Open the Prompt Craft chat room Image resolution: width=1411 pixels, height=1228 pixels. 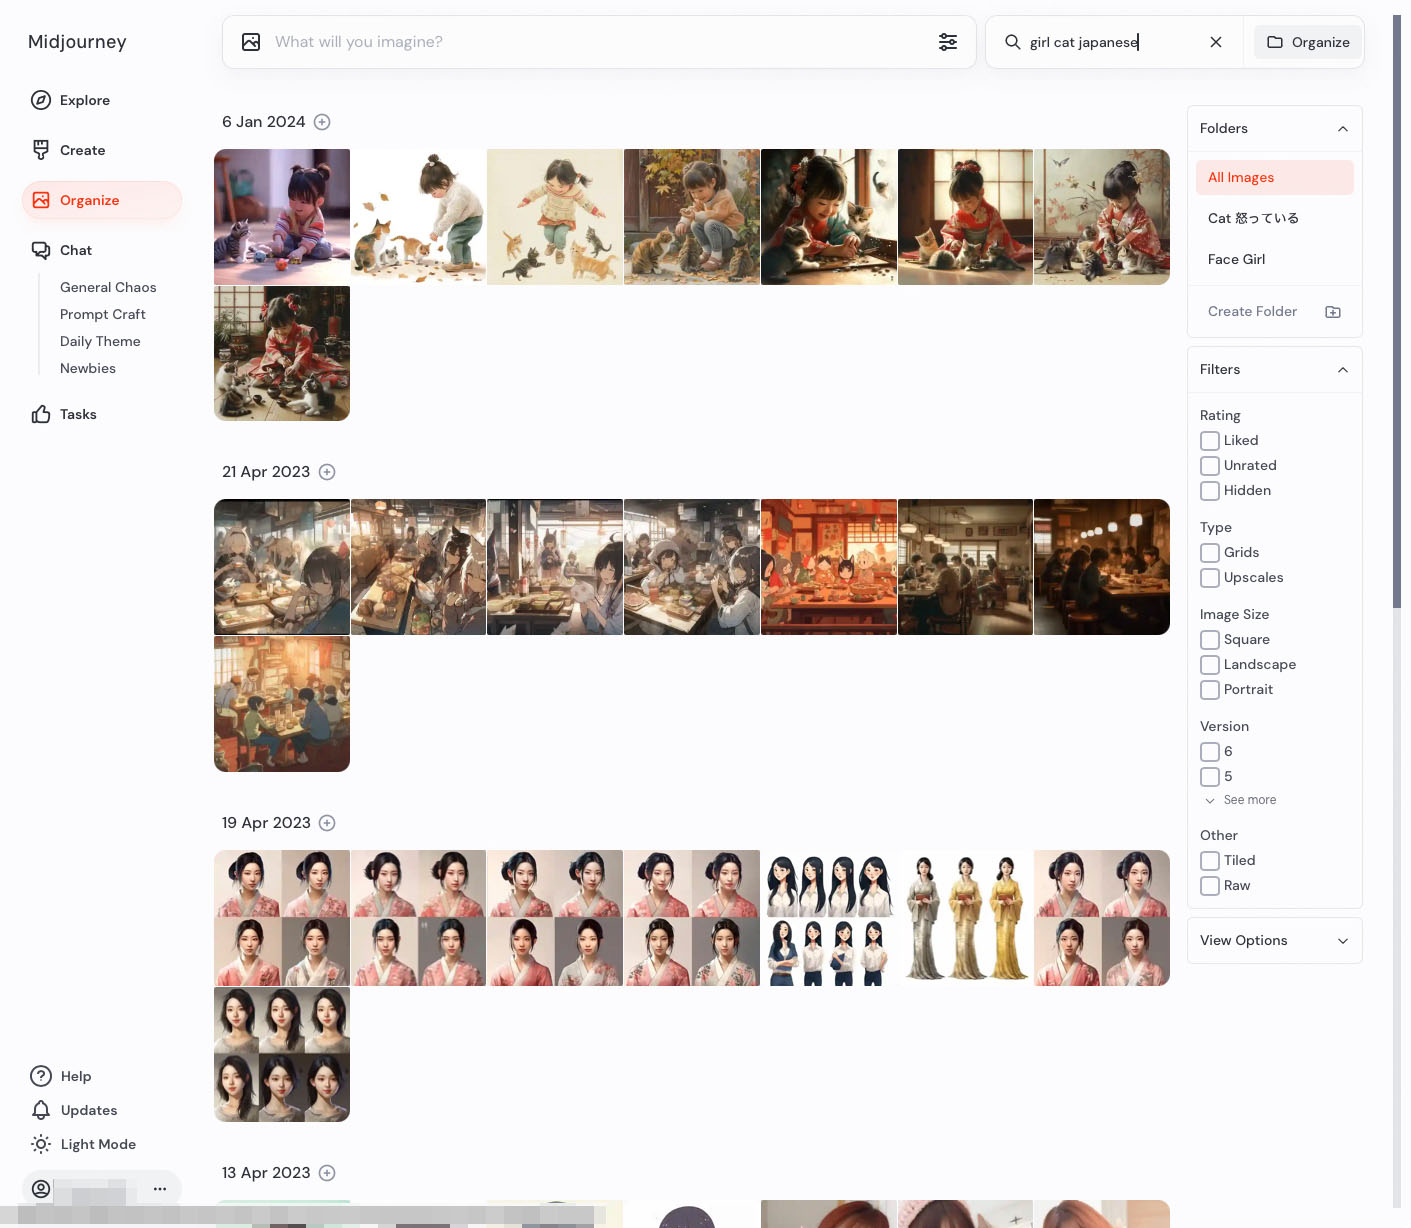(x=103, y=314)
